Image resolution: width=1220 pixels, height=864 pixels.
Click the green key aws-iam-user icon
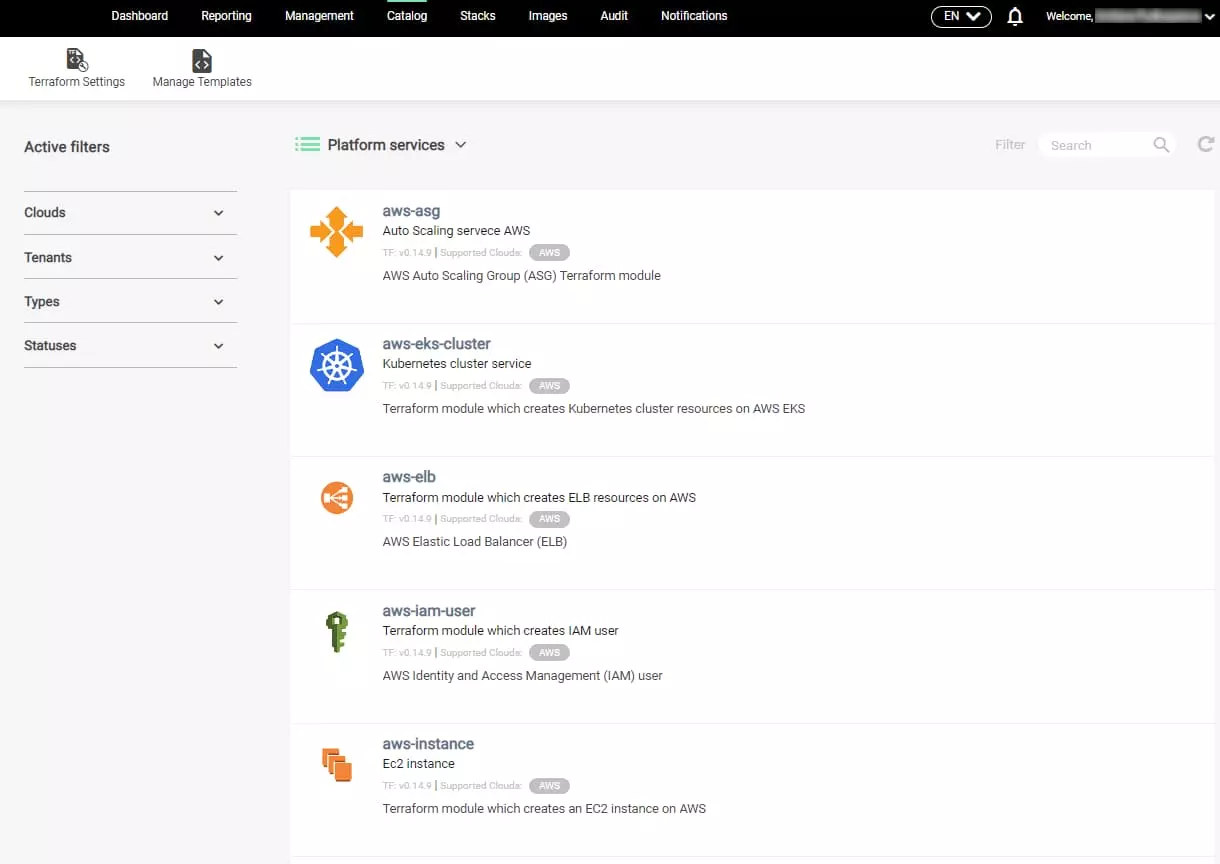tap(337, 632)
